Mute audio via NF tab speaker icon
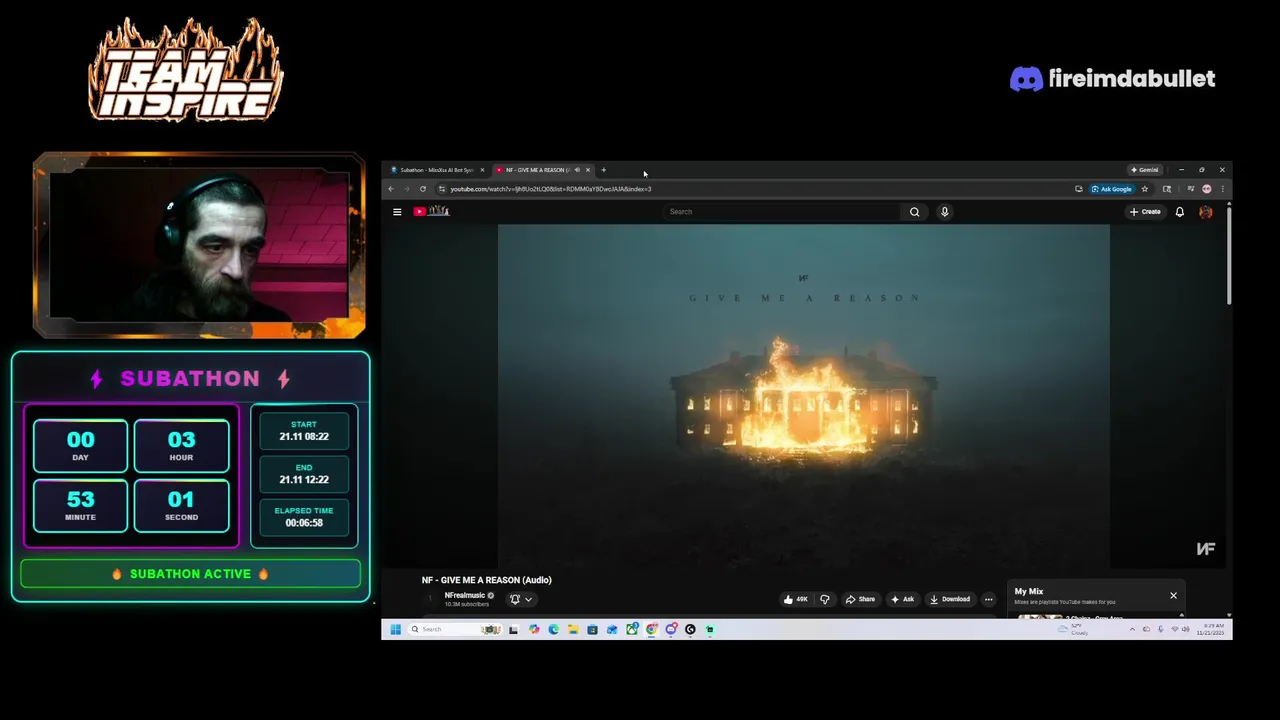Image resolution: width=1280 pixels, height=720 pixels. 577,170
